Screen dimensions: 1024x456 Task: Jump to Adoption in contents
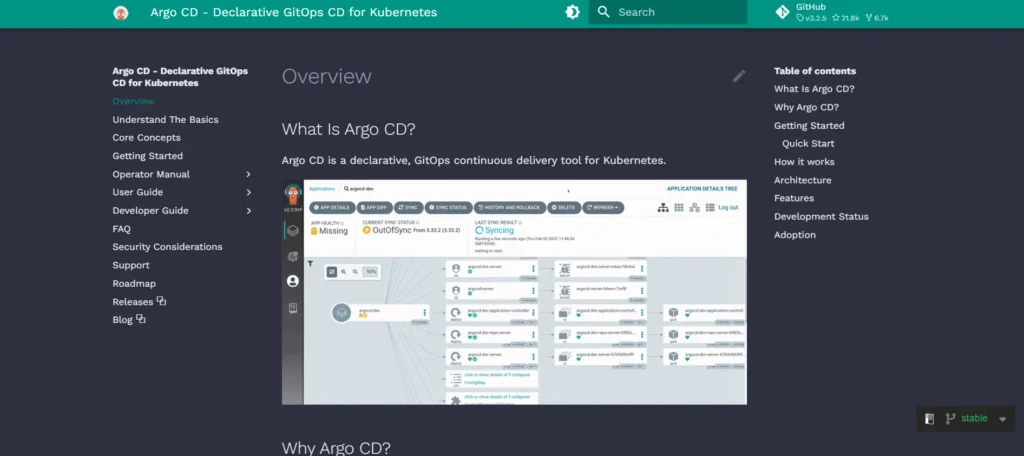coord(795,235)
